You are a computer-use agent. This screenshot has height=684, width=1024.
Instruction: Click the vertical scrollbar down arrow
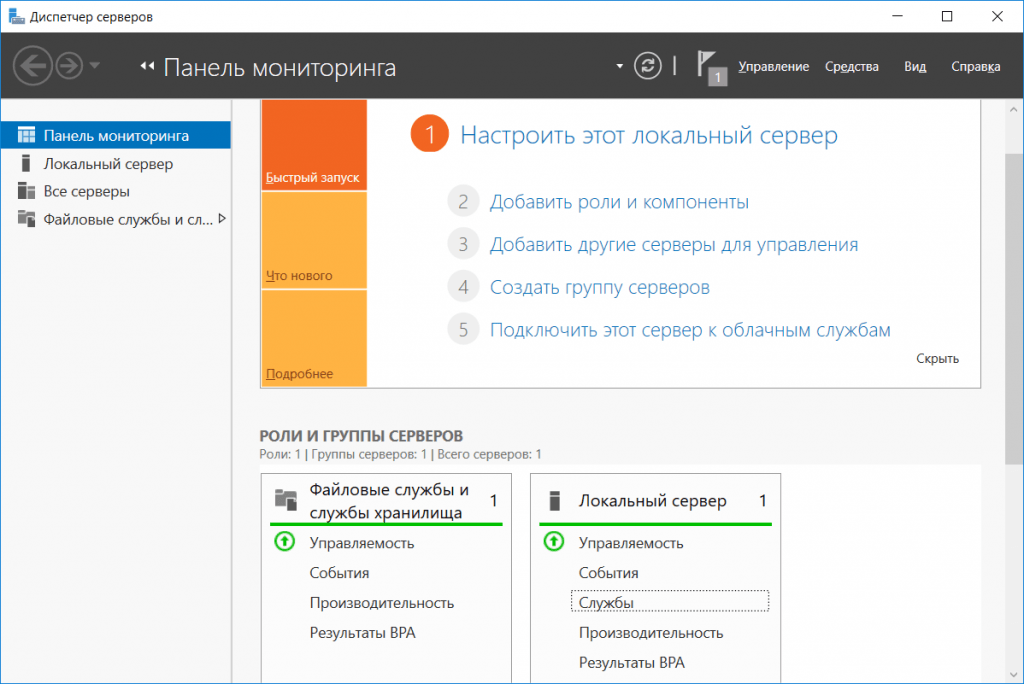point(1014,674)
